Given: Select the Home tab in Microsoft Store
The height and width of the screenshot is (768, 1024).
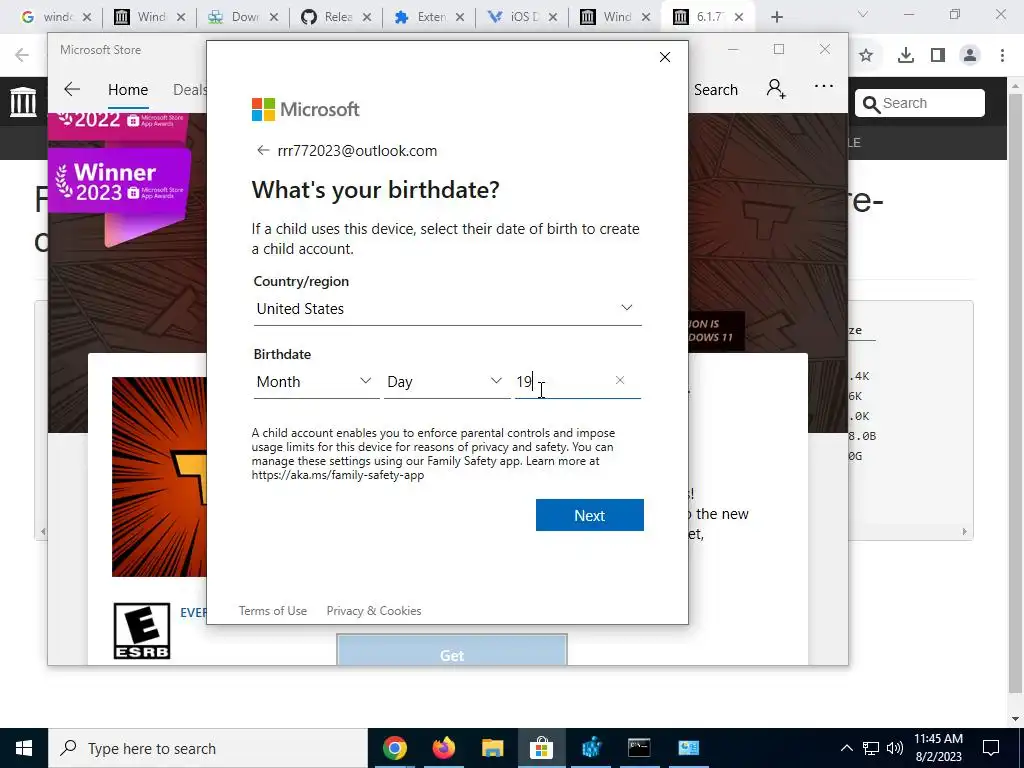Looking at the screenshot, I should [128, 89].
